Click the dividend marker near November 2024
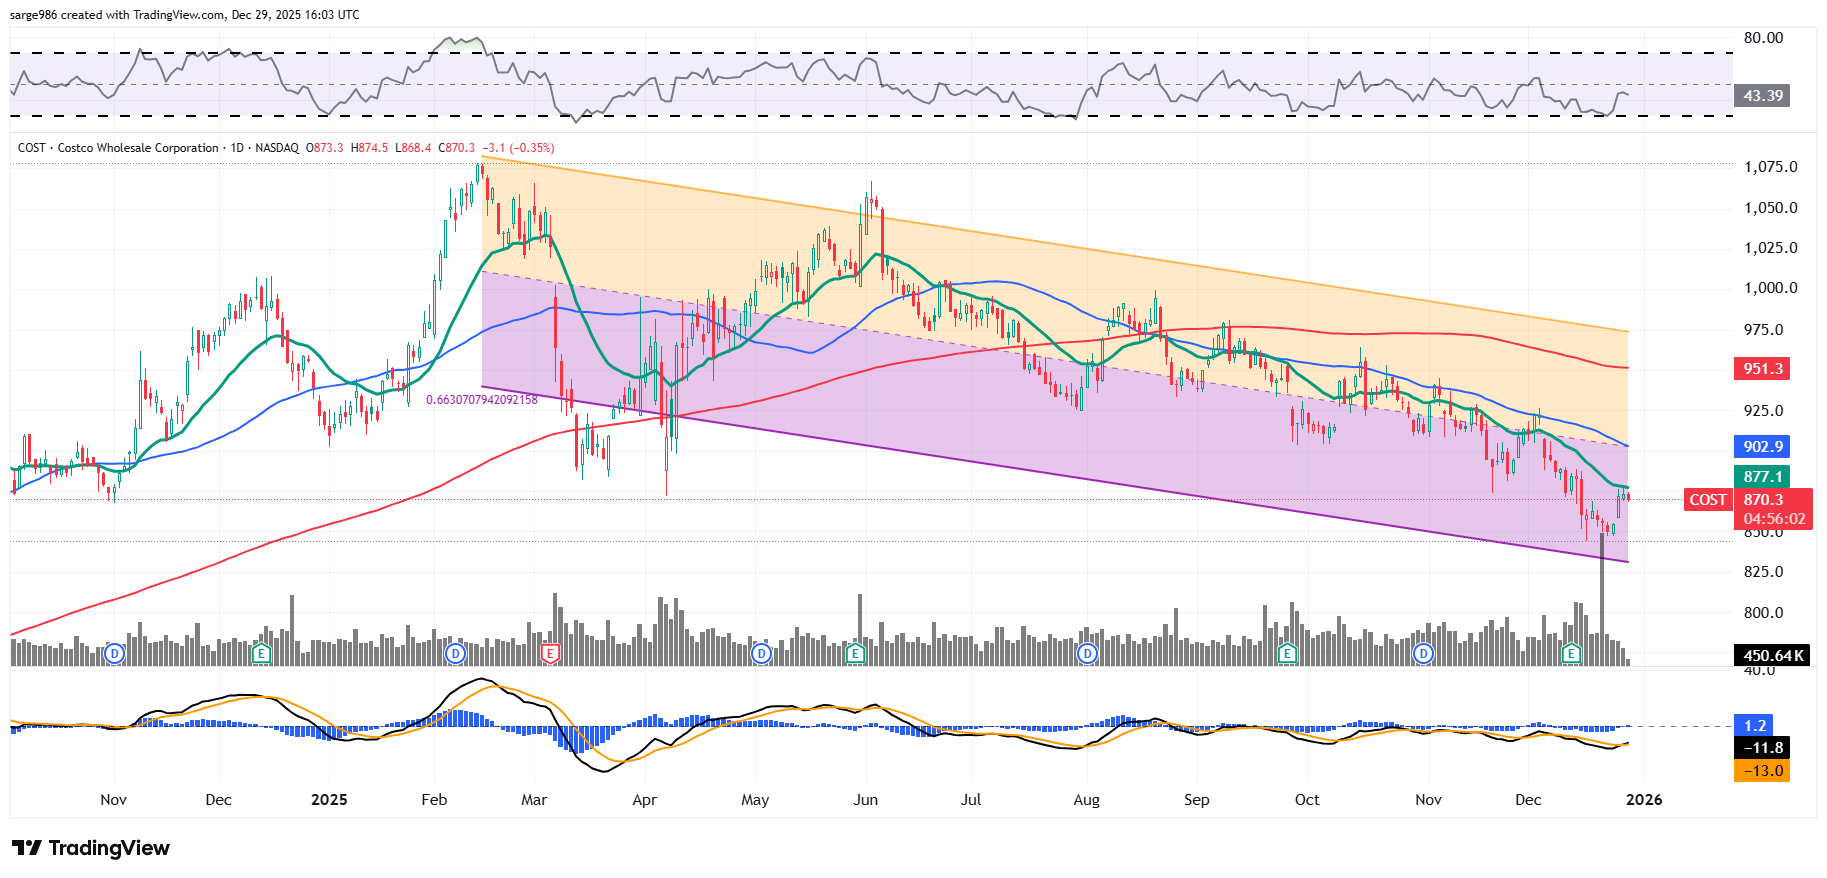The height and width of the screenshot is (878, 1827). pyautogui.click(x=115, y=654)
